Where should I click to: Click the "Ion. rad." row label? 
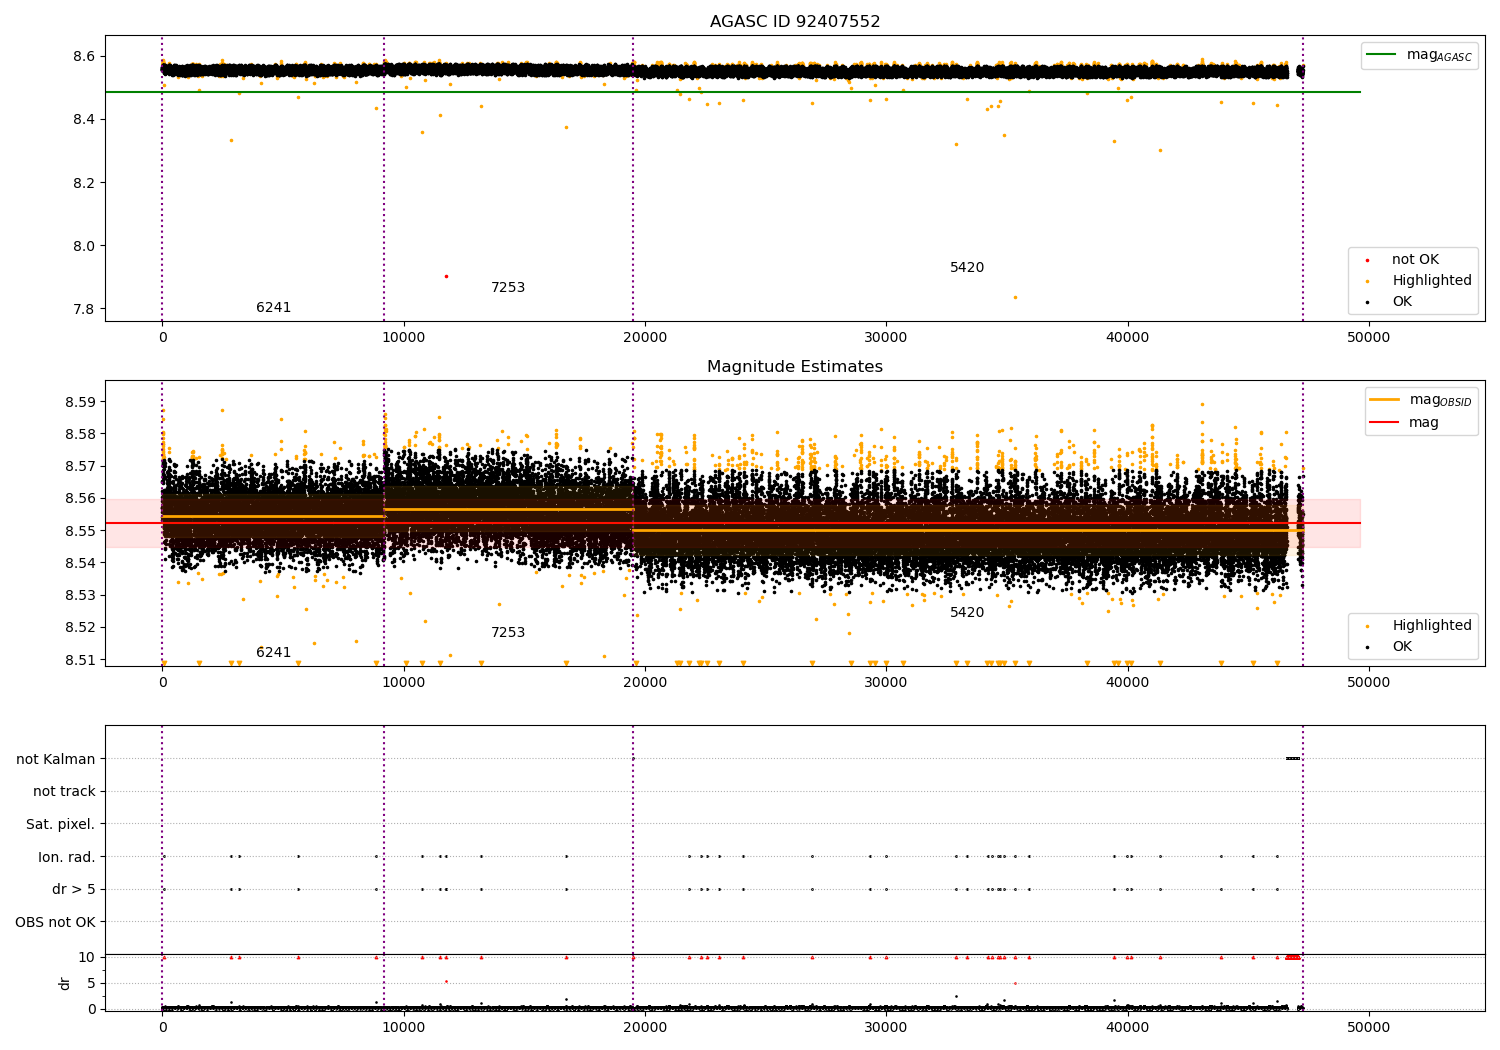pyautogui.click(x=67, y=857)
